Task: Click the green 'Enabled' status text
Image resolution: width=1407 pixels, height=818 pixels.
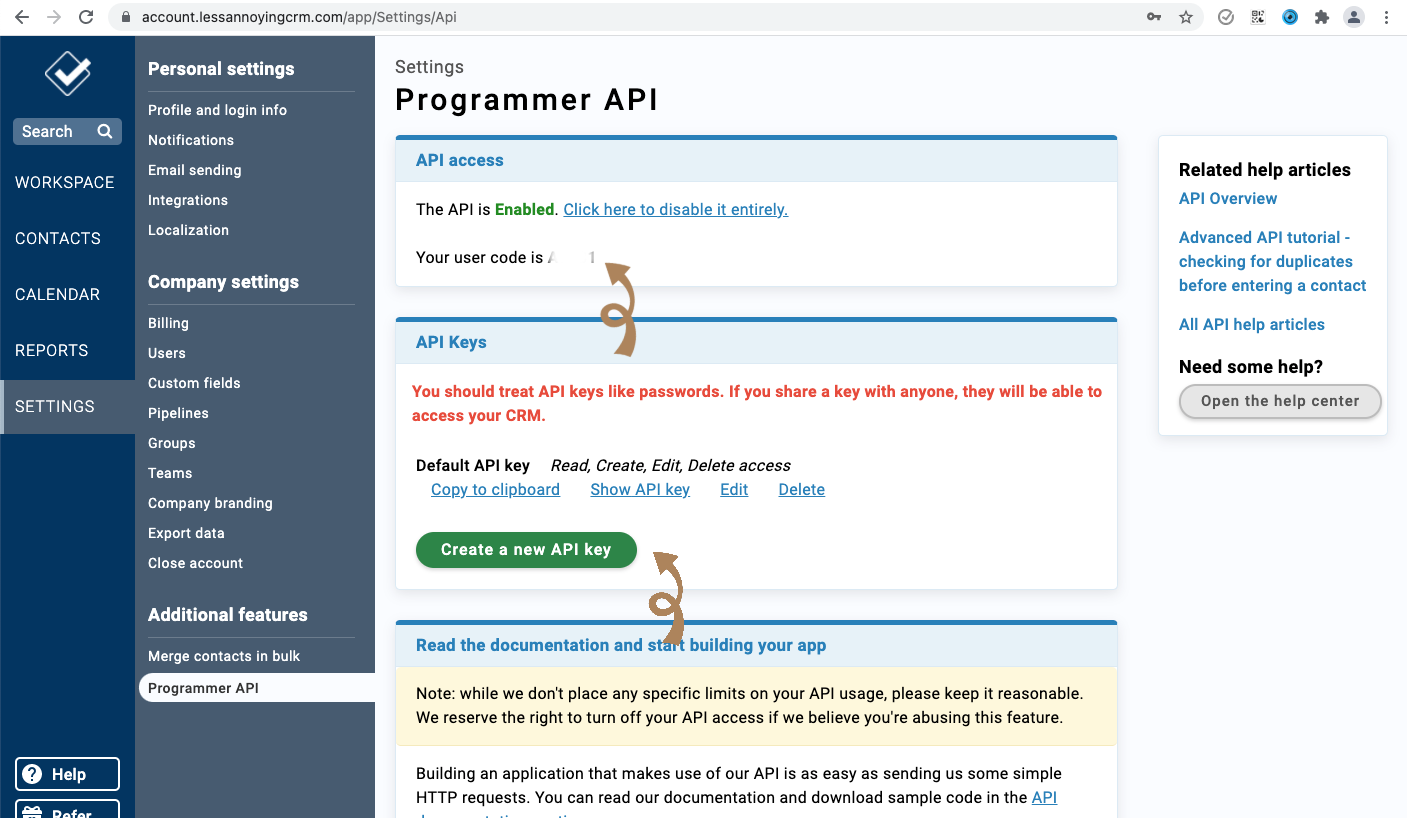Action: [524, 209]
